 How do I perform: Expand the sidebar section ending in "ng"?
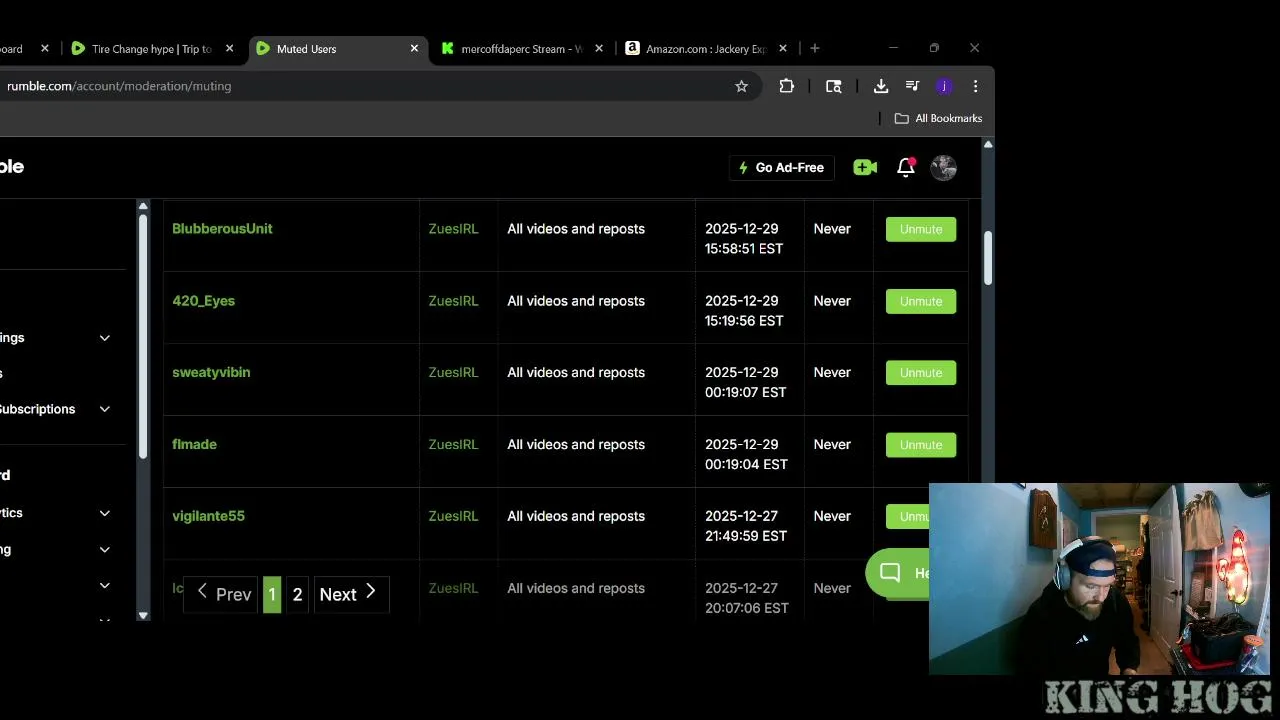(104, 549)
